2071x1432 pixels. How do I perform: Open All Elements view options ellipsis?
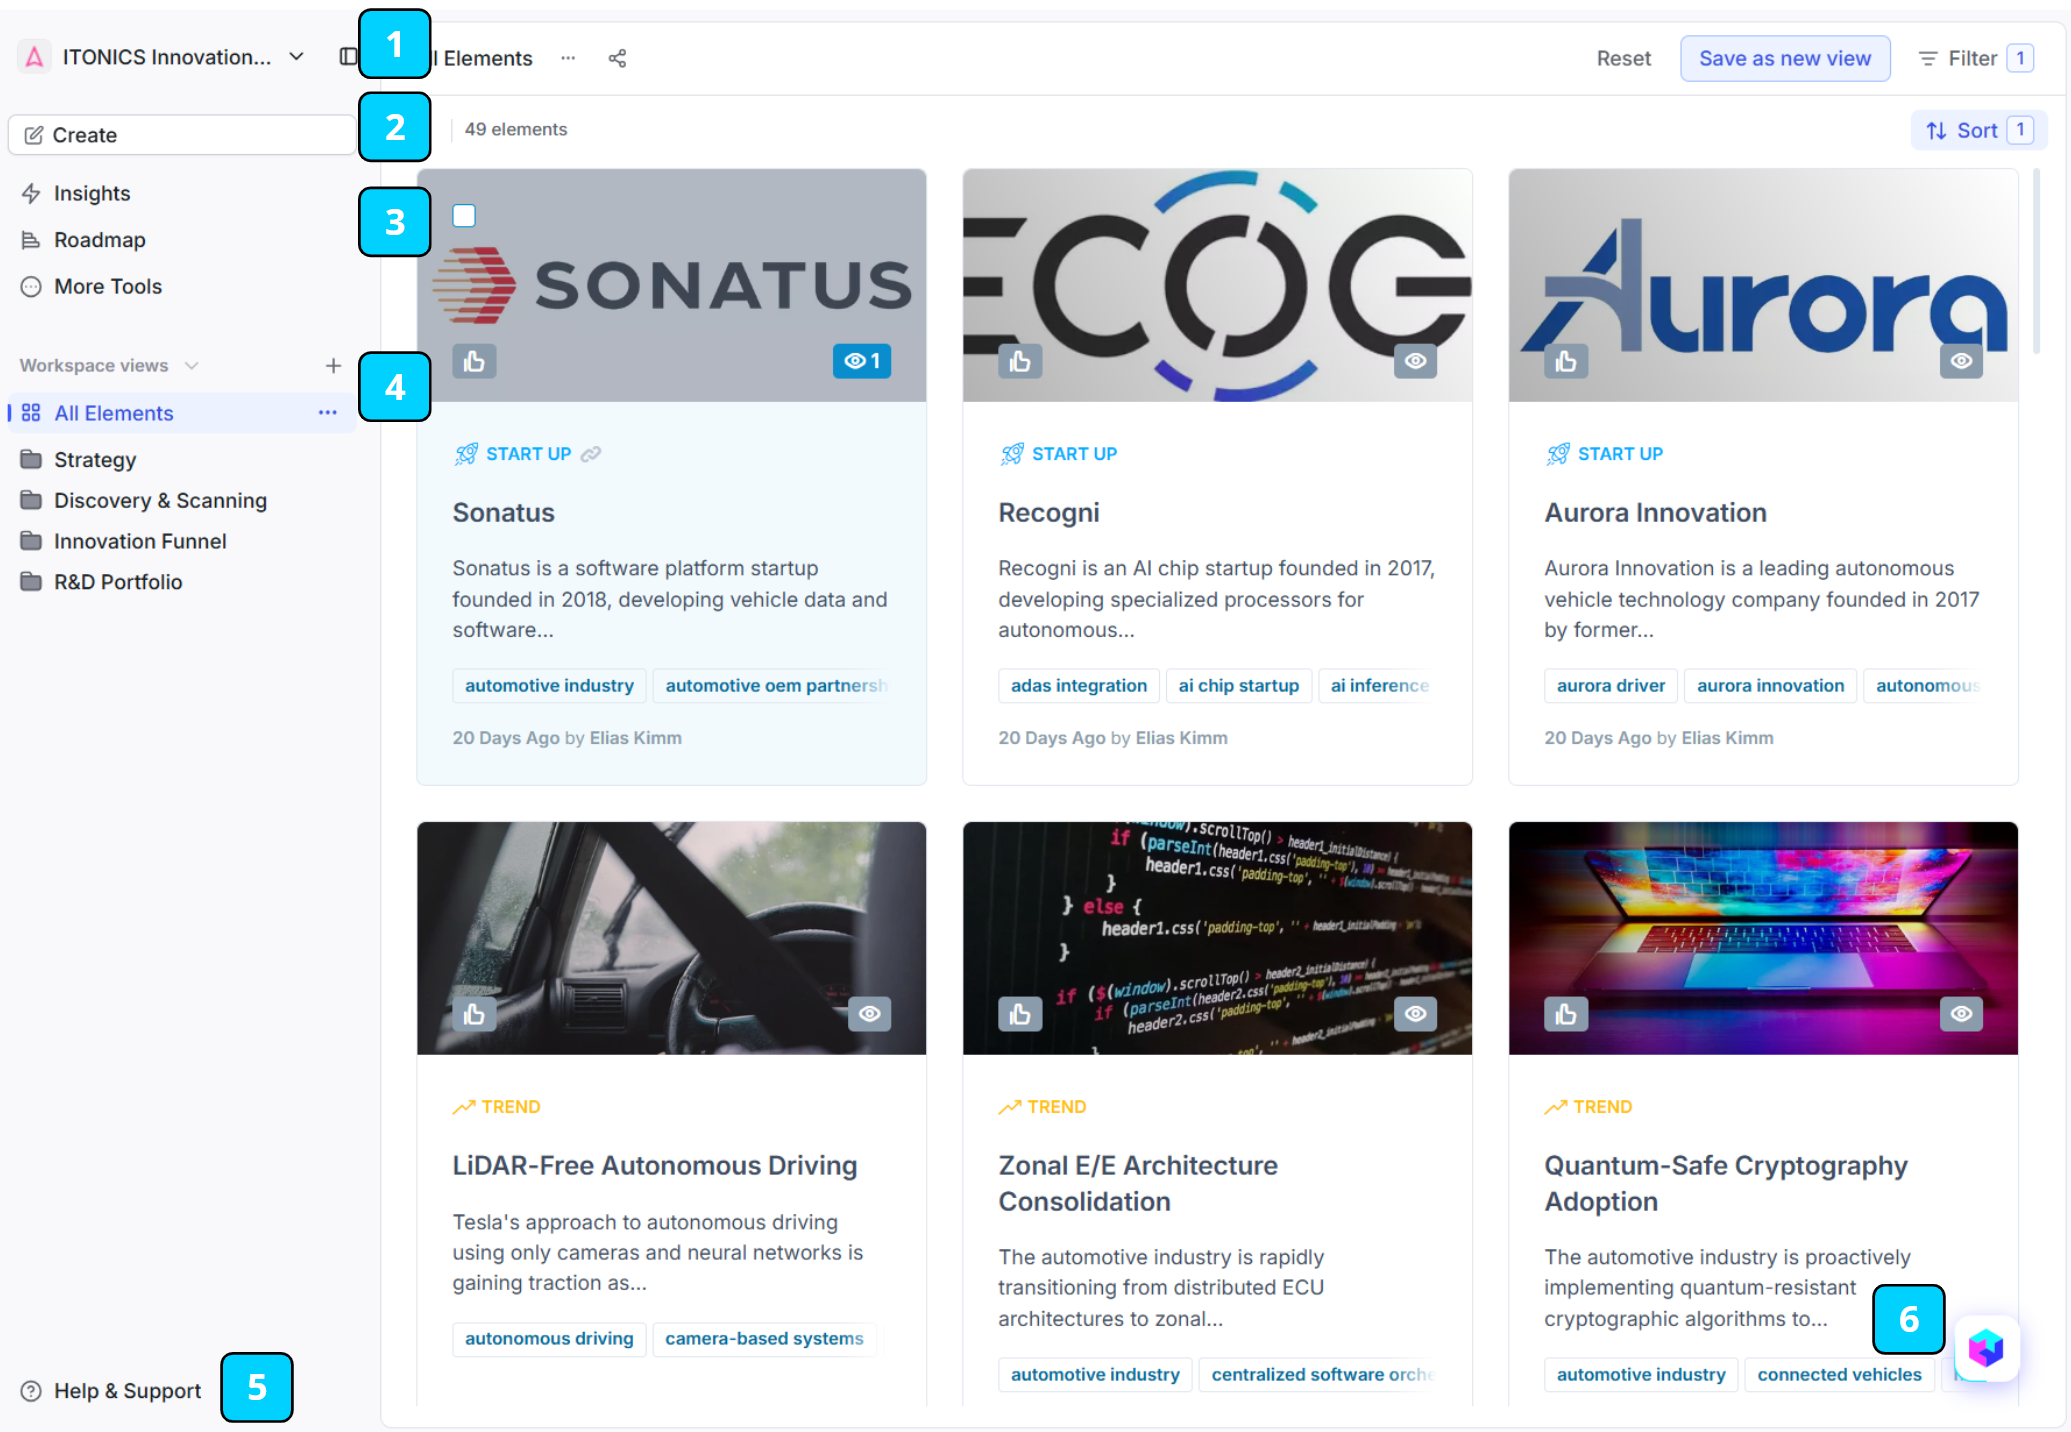click(327, 413)
